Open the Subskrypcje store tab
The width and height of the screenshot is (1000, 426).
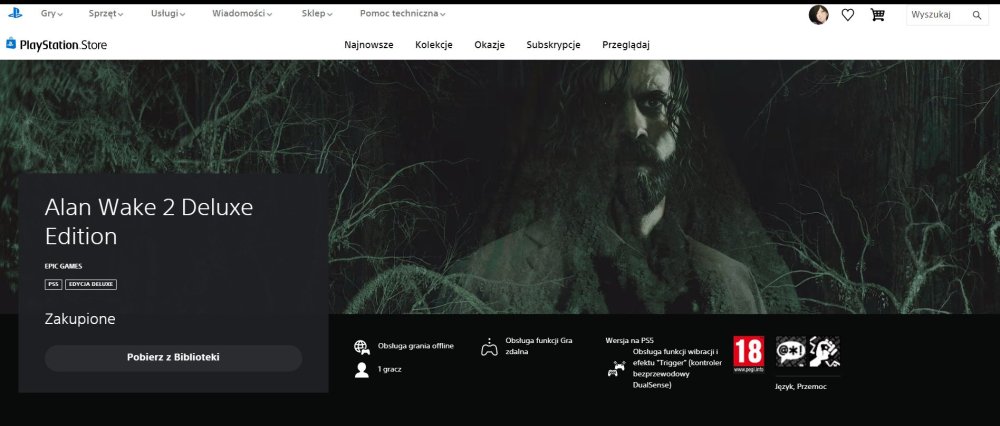coord(553,45)
